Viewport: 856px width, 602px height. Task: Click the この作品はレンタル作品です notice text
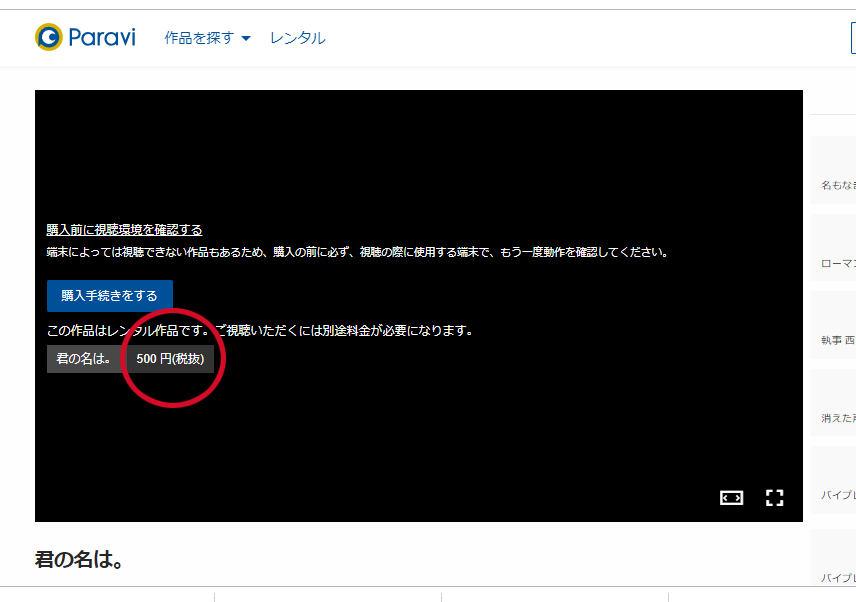260,331
